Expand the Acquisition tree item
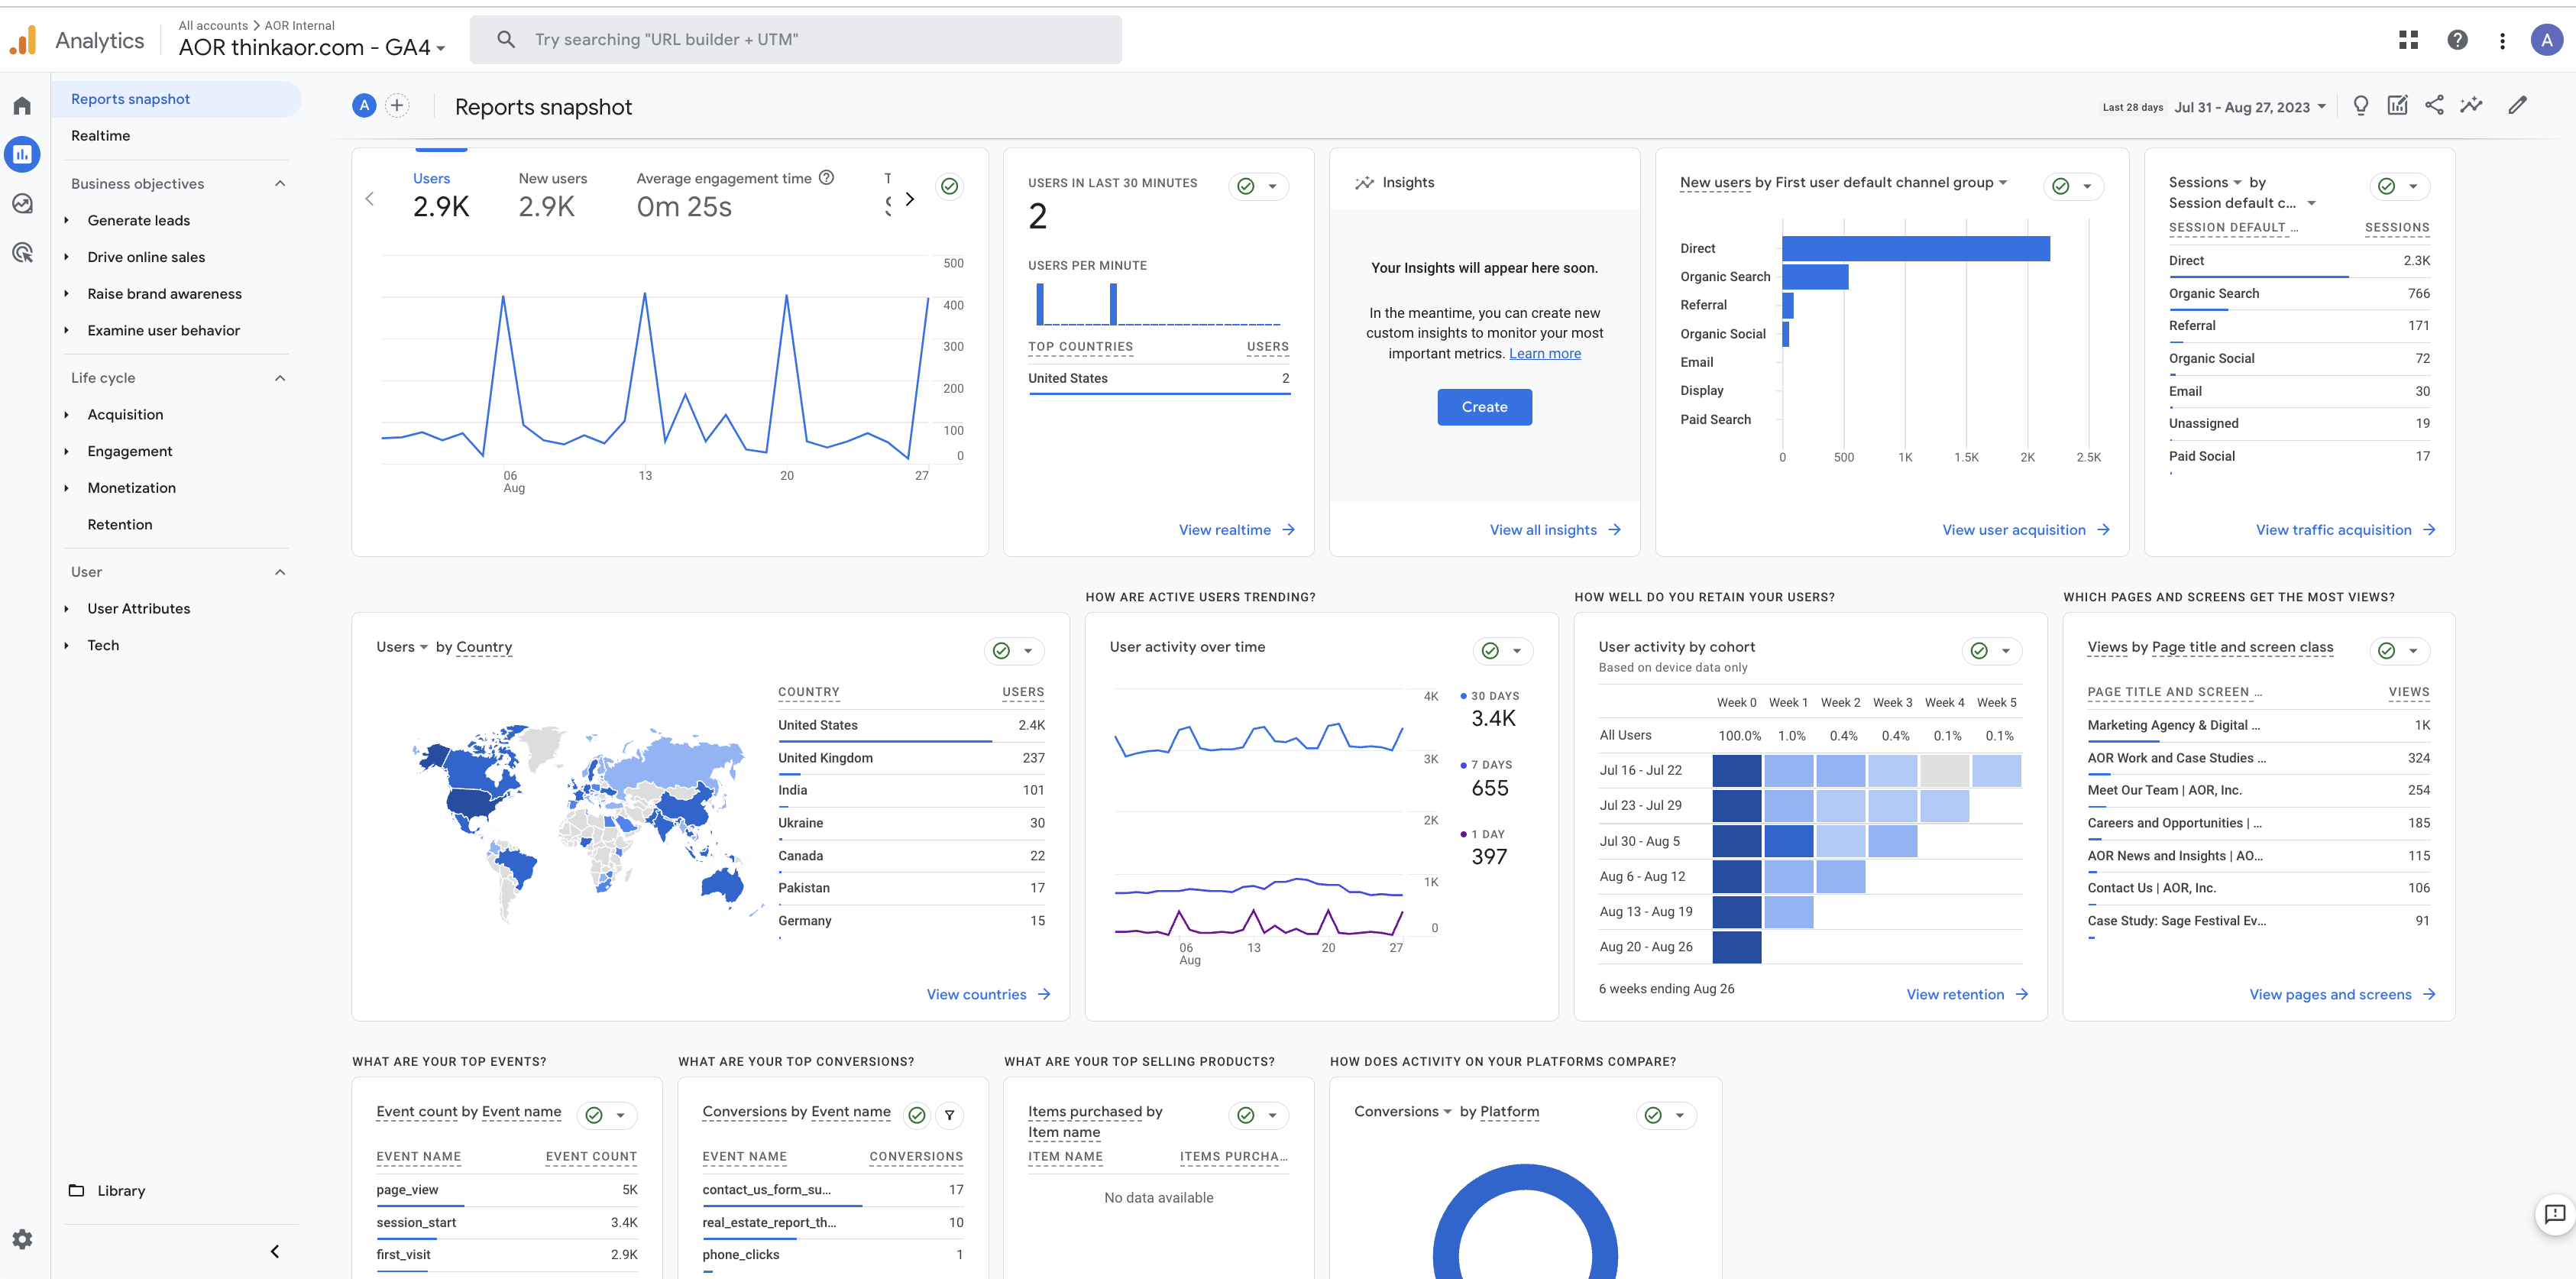The image size is (2576, 1279). pos(66,414)
